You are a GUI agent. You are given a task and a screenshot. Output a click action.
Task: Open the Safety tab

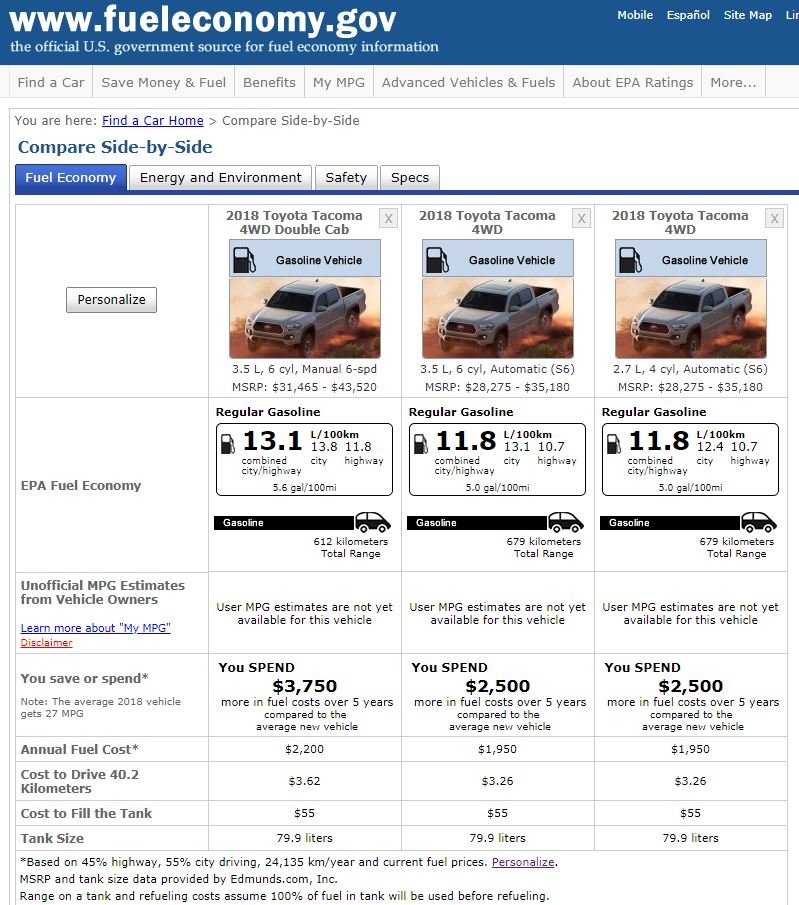(346, 178)
